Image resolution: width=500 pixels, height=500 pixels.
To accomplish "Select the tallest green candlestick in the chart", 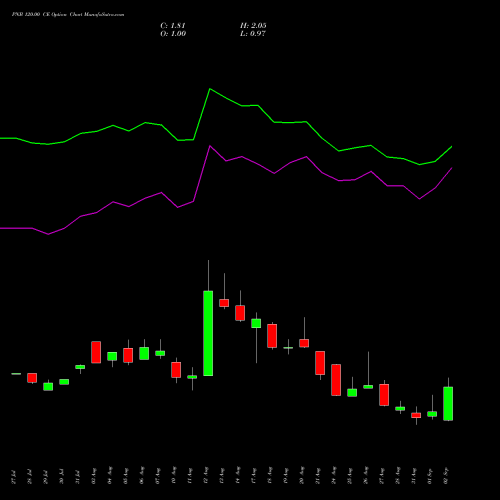I will (x=208, y=333).
